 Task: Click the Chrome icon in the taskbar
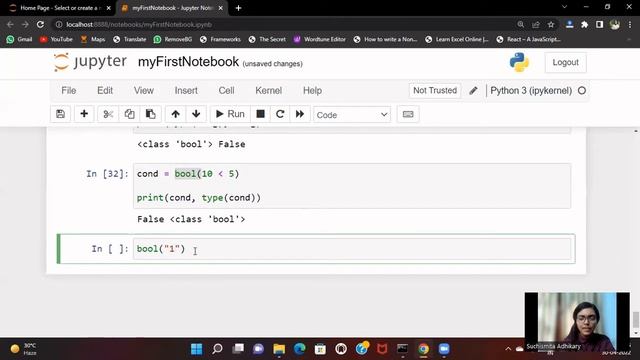(423, 349)
